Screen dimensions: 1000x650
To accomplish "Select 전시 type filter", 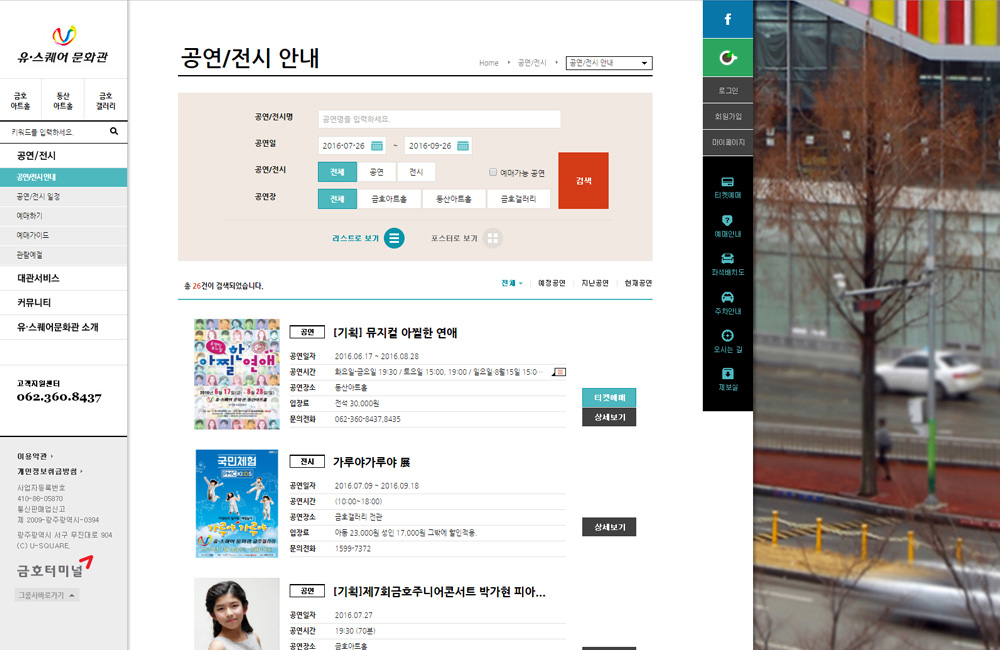I will point(416,172).
